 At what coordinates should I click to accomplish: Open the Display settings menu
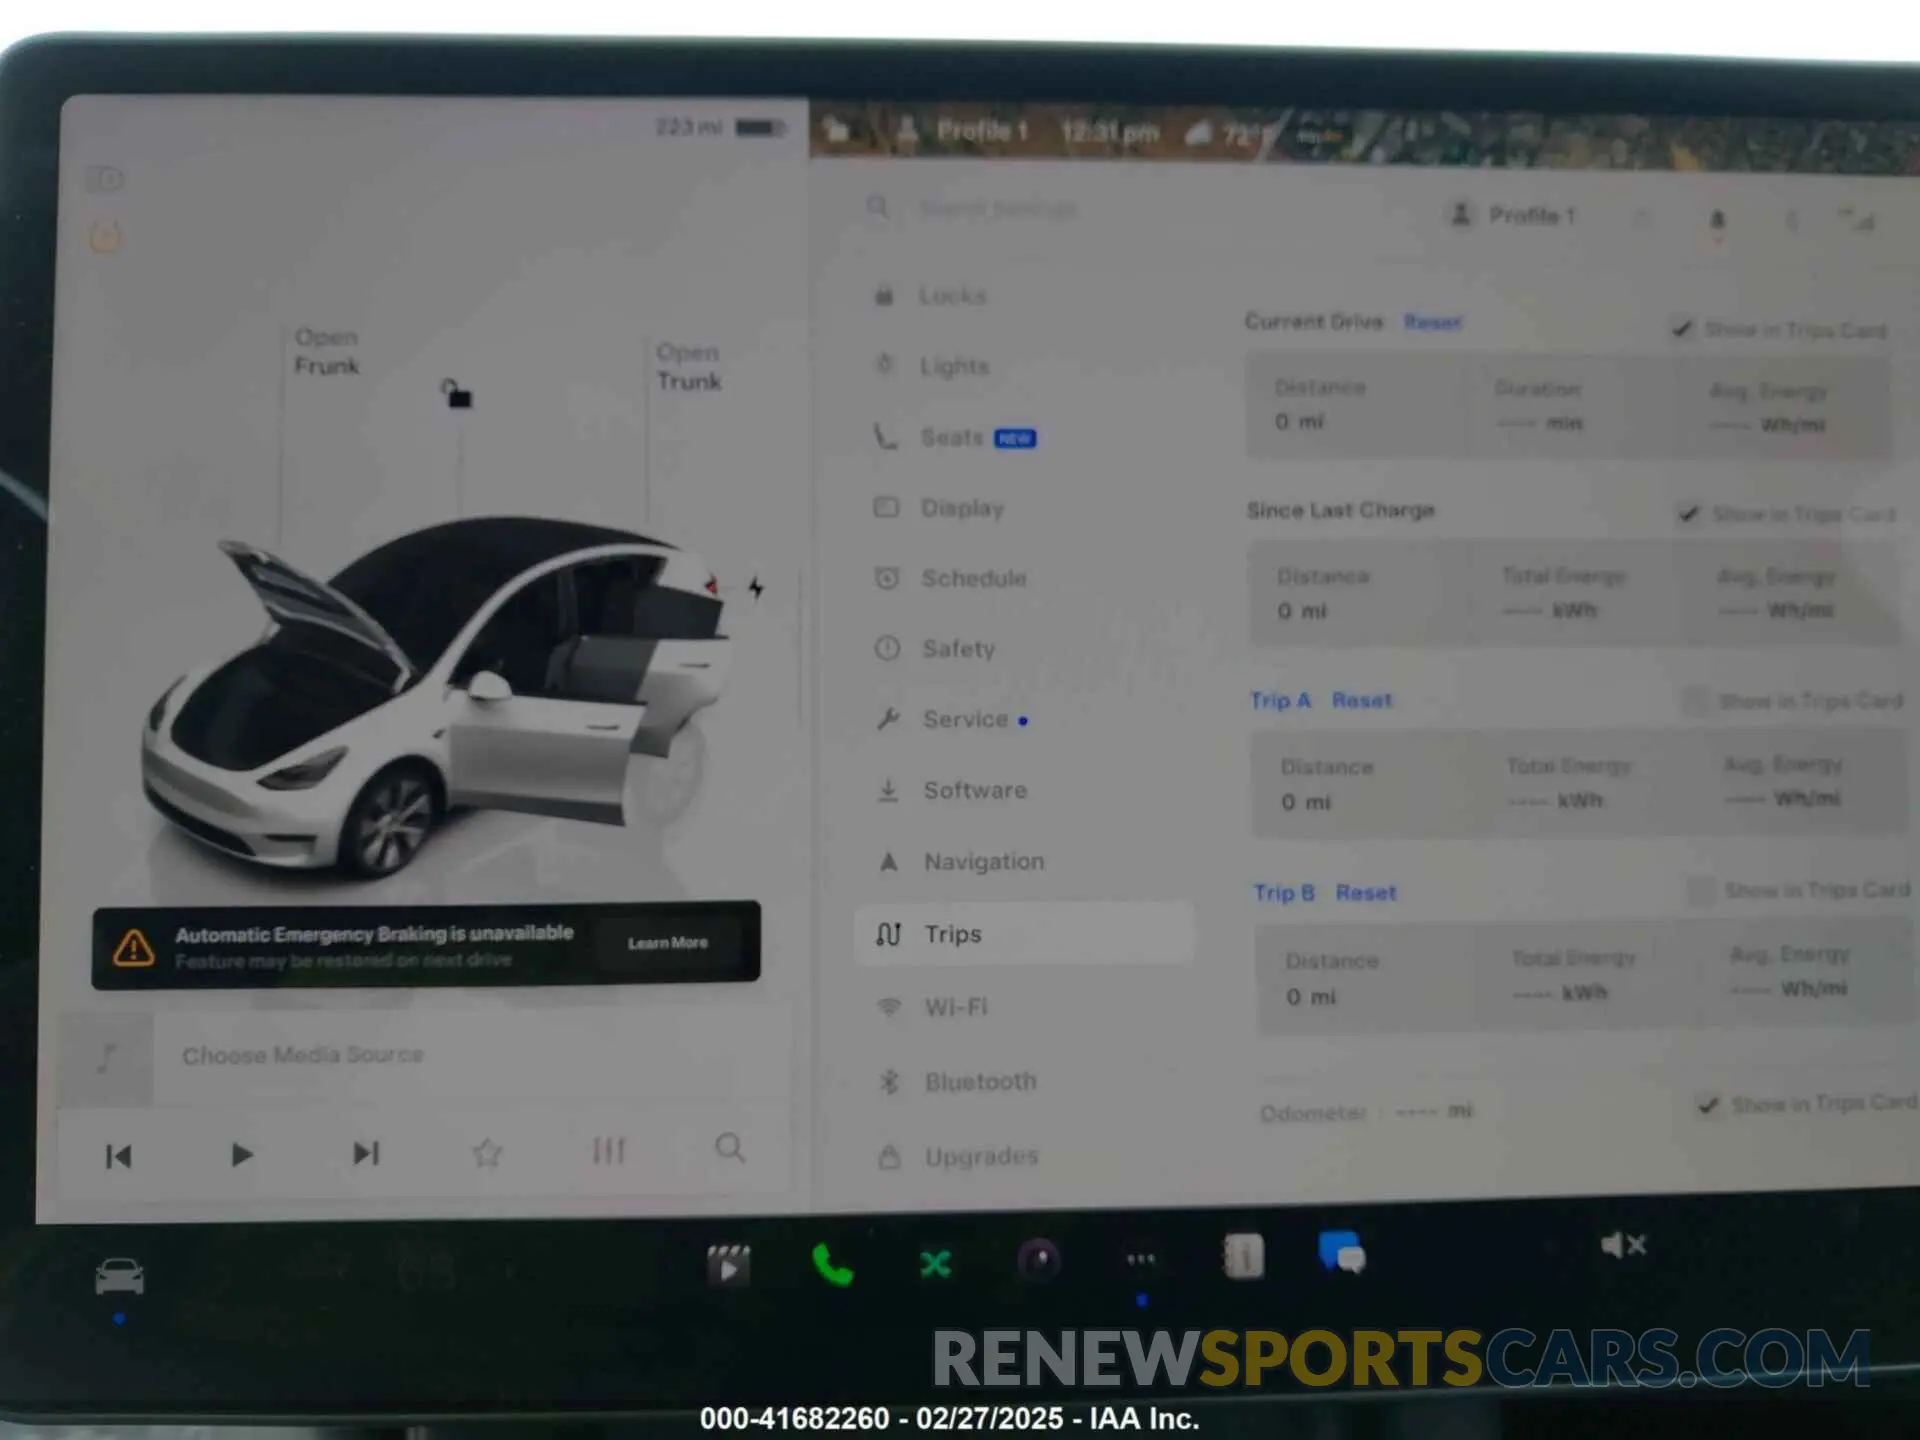(x=939, y=508)
